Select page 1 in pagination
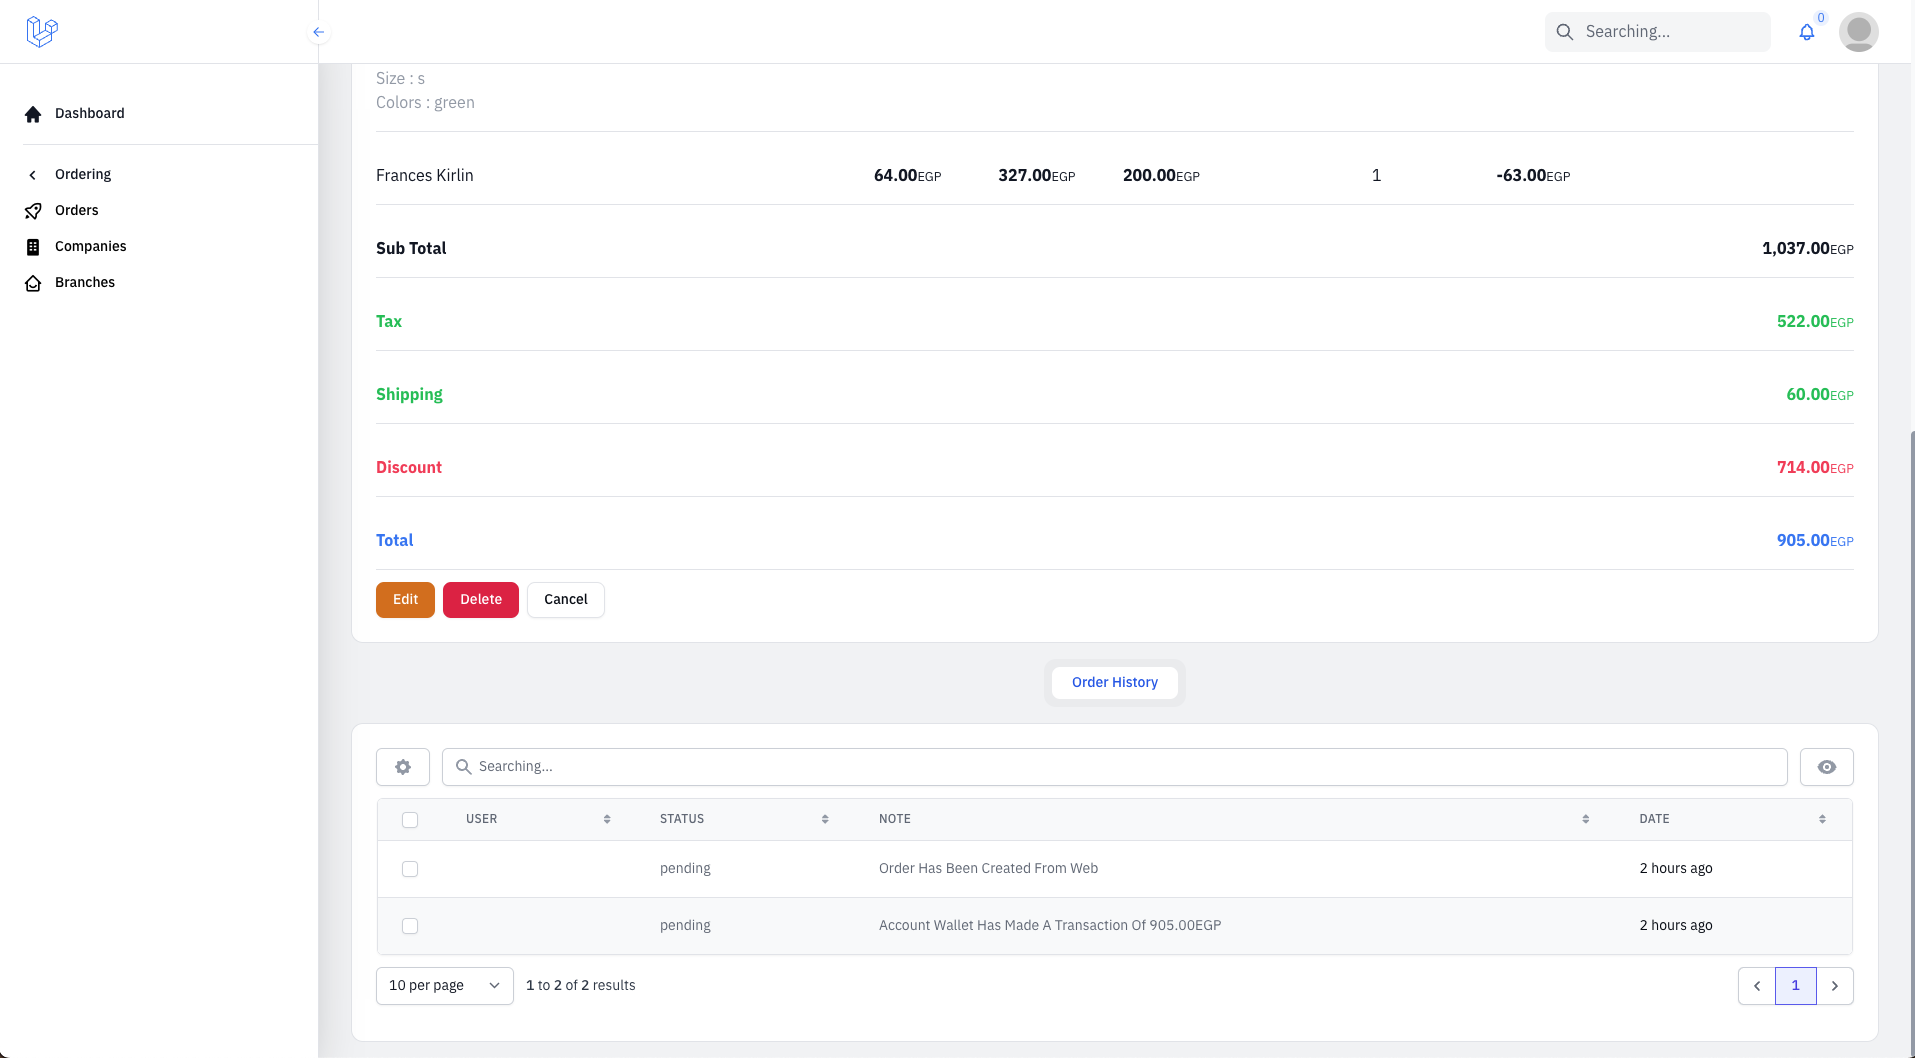This screenshot has width=1915, height=1058. click(1796, 986)
